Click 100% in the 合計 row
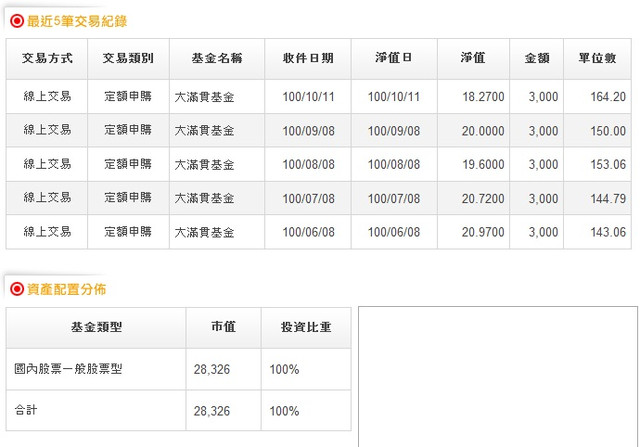Screen dimensions: 640x447 click(x=284, y=411)
